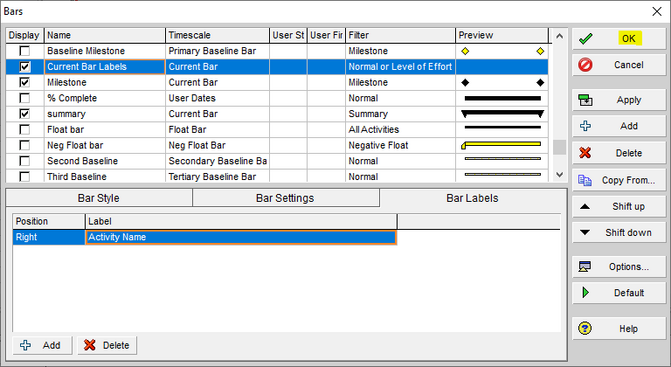Click the Timescale column header
The height and width of the screenshot is (367, 671).
point(217,35)
